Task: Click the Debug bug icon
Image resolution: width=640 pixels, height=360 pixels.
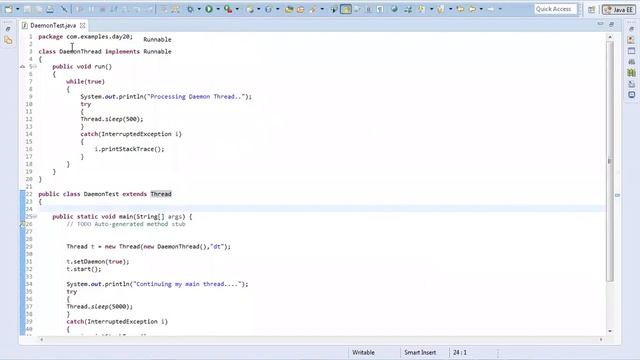Action: pos(190,9)
